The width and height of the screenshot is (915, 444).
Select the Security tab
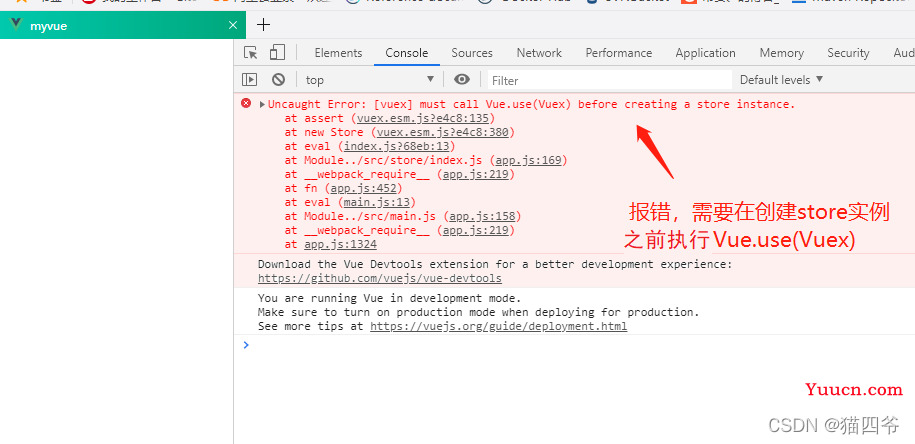point(848,53)
